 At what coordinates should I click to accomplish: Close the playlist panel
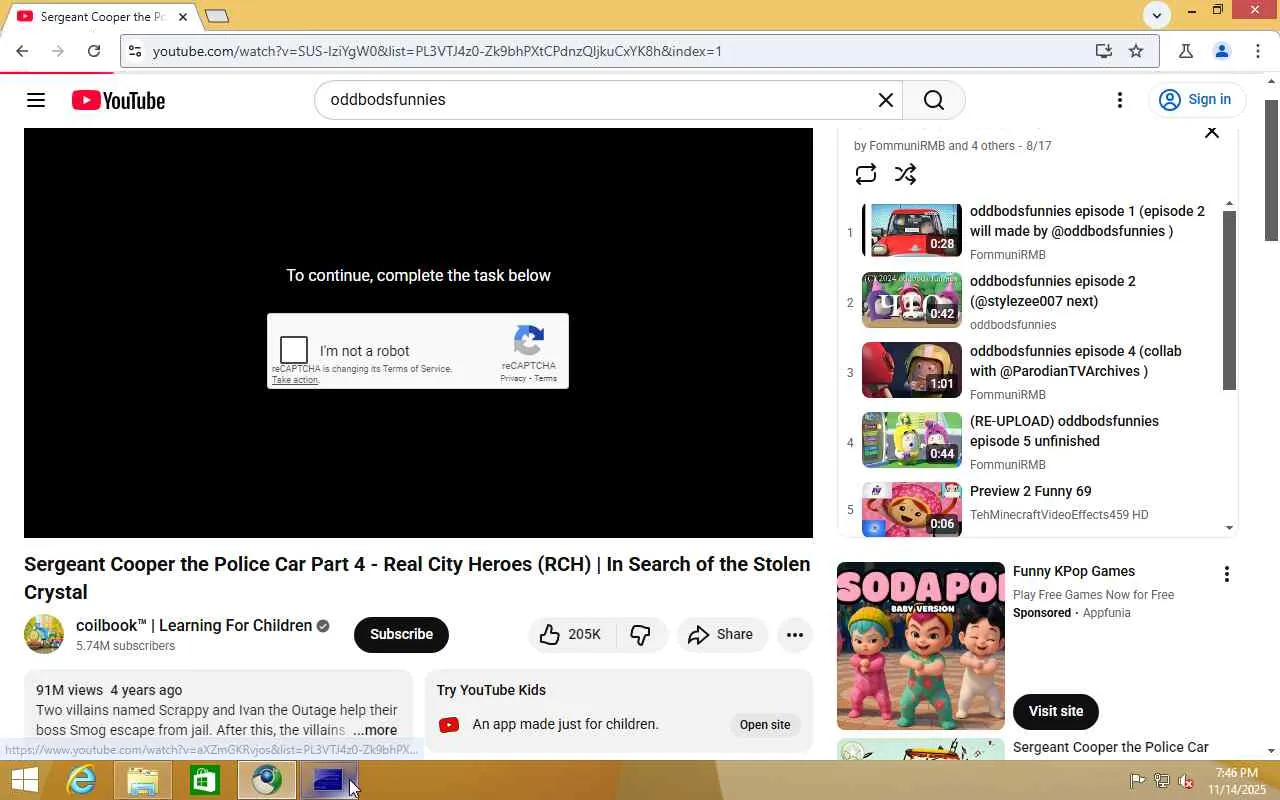(x=1212, y=132)
